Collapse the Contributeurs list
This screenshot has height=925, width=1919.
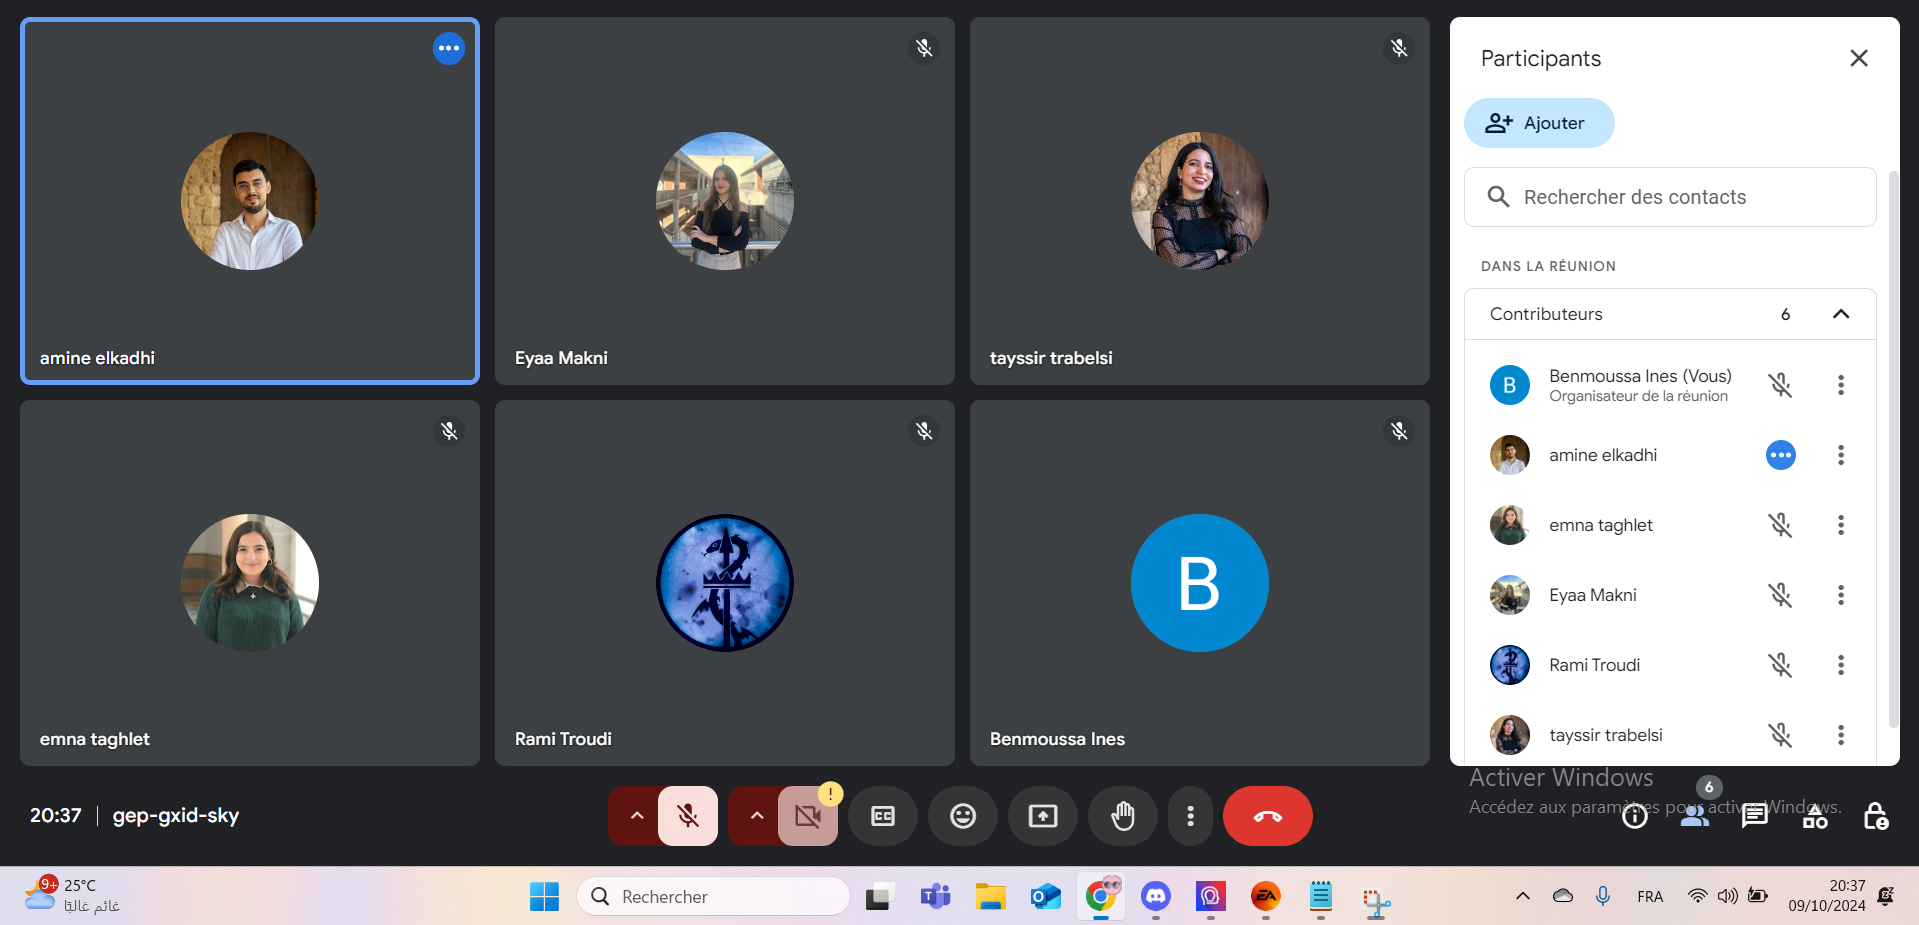(1840, 314)
